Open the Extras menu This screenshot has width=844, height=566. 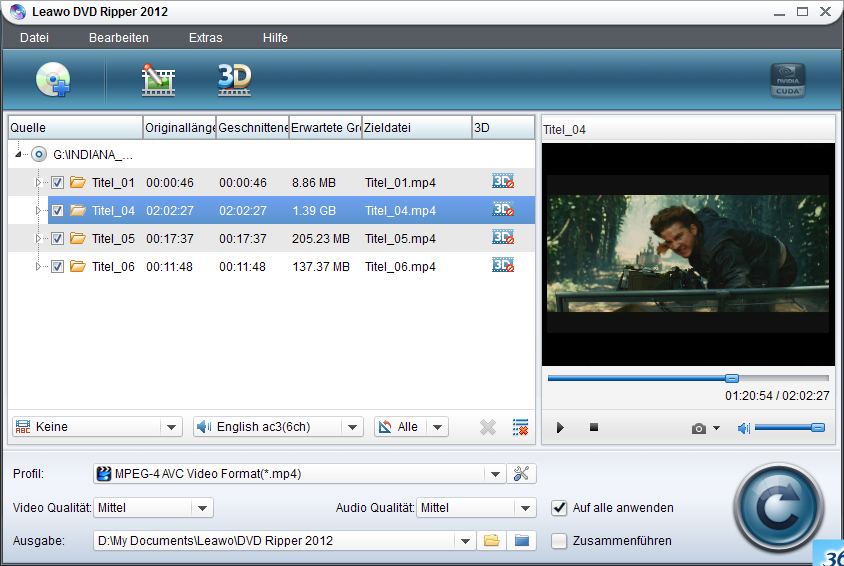pyautogui.click(x=205, y=38)
